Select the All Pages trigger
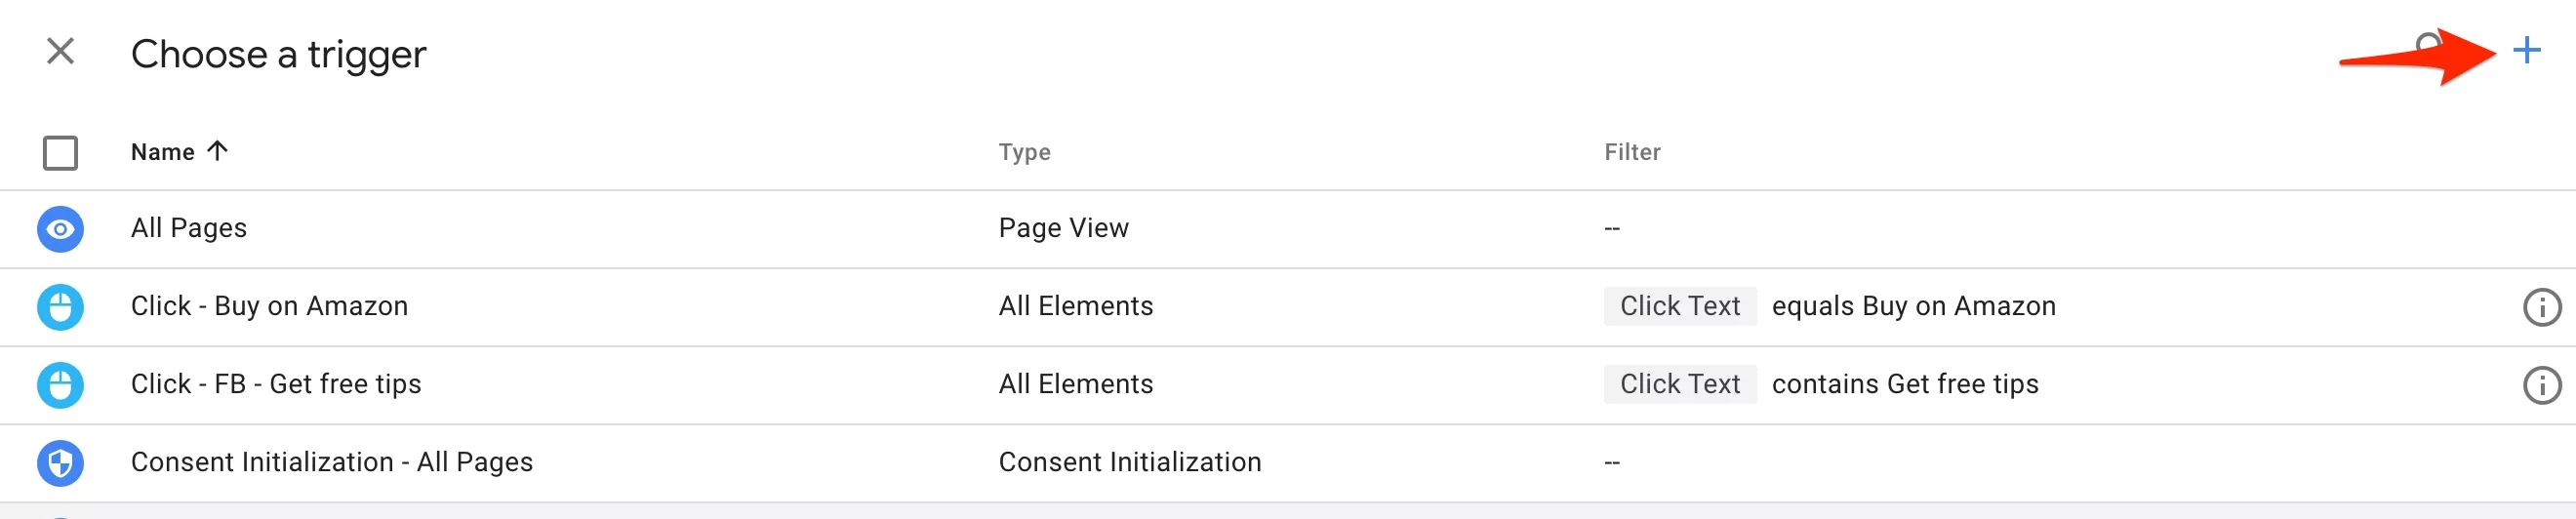 click(x=1288, y=229)
